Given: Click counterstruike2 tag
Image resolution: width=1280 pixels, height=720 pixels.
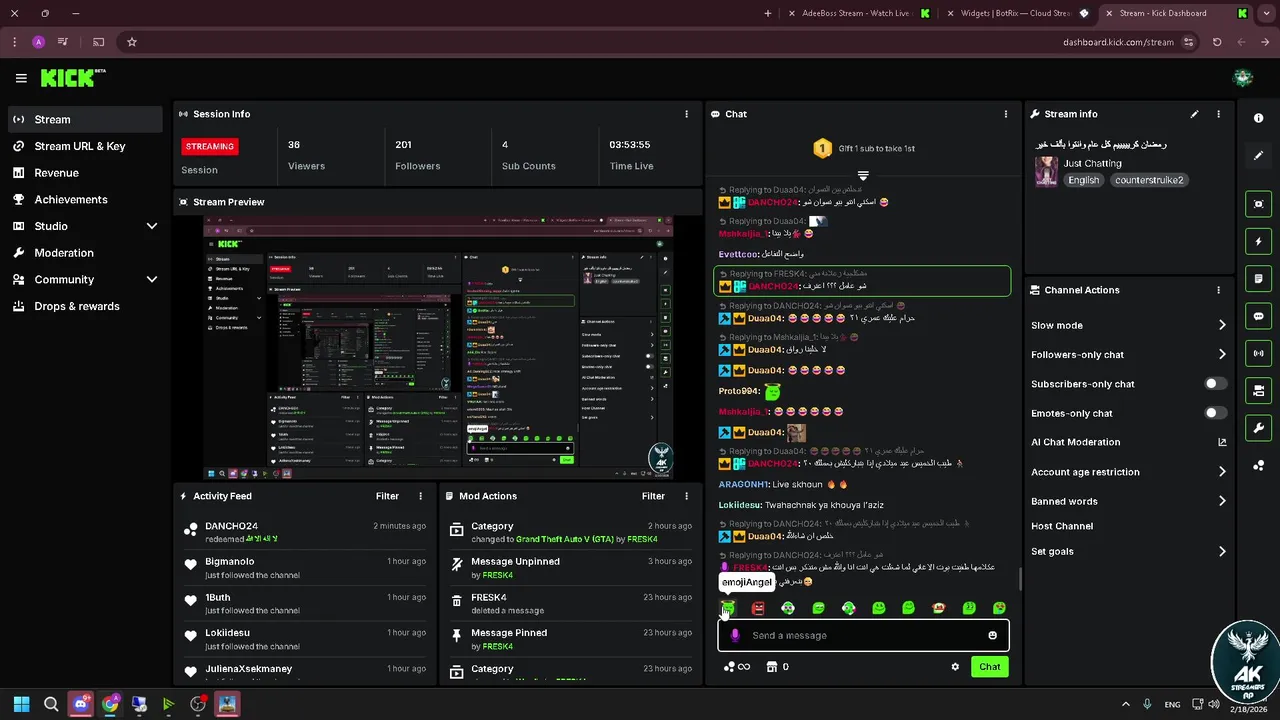Looking at the screenshot, I should pos(1149,180).
